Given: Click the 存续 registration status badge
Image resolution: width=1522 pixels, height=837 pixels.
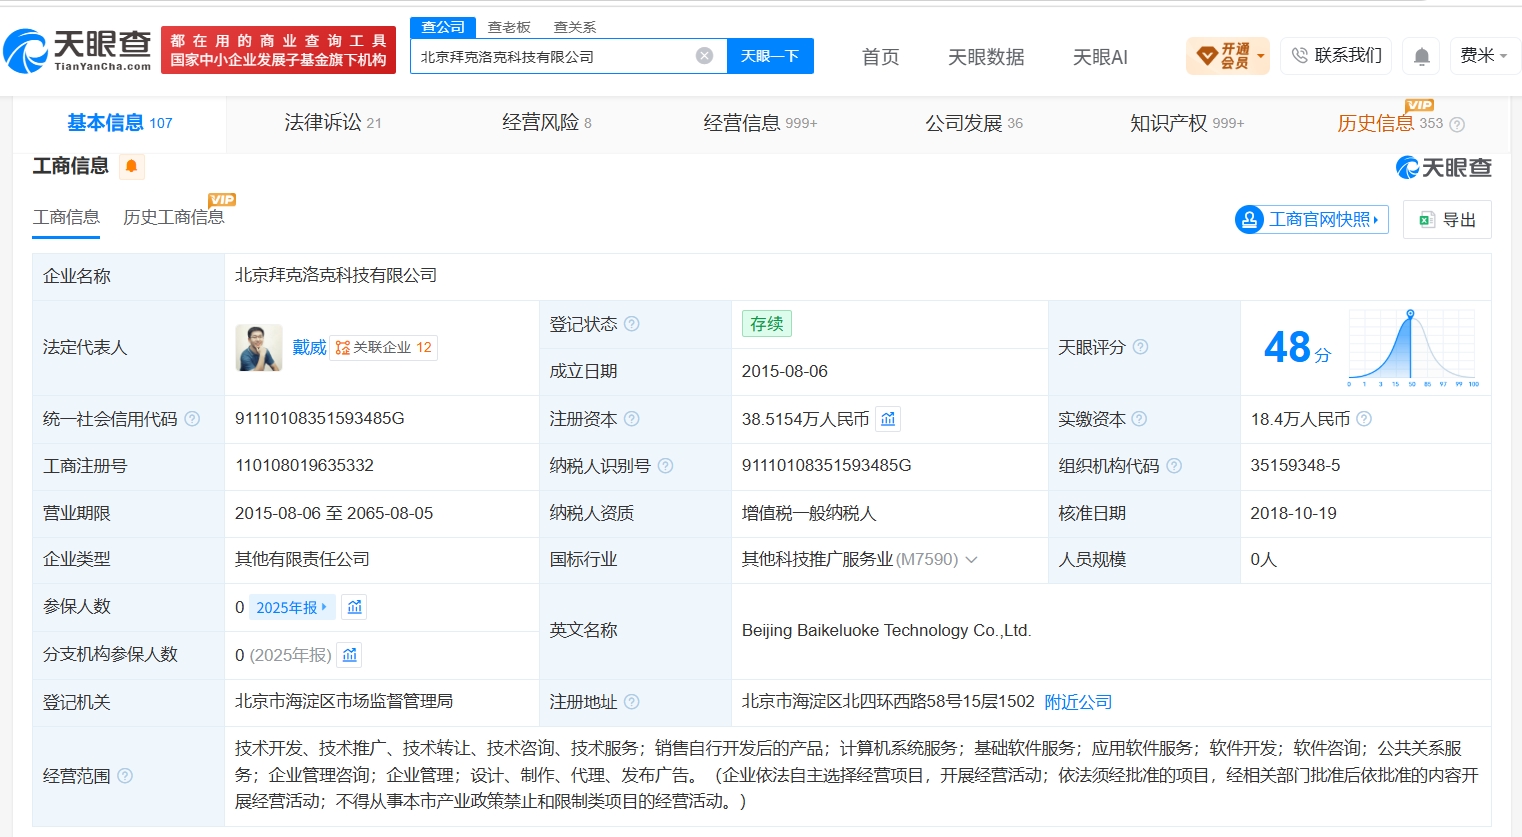Looking at the screenshot, I should [766, 324].
